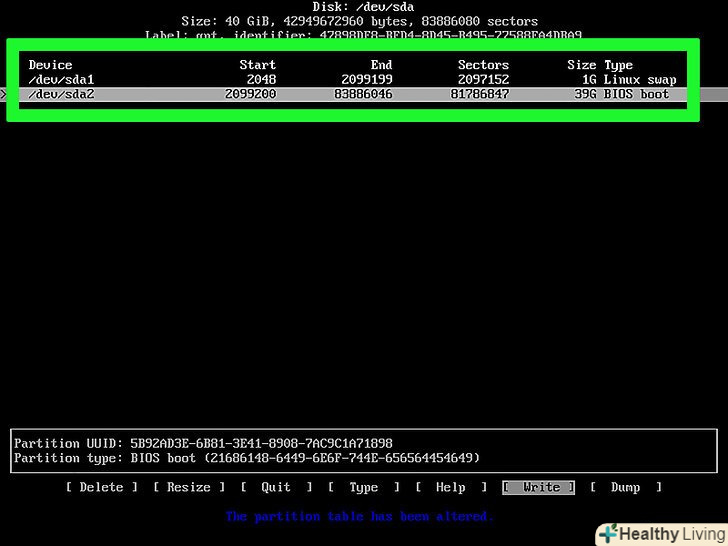This screenshot has width=728, height=546.
Task: Click the Healthy Living logo
Action: (x=661, y=534)
